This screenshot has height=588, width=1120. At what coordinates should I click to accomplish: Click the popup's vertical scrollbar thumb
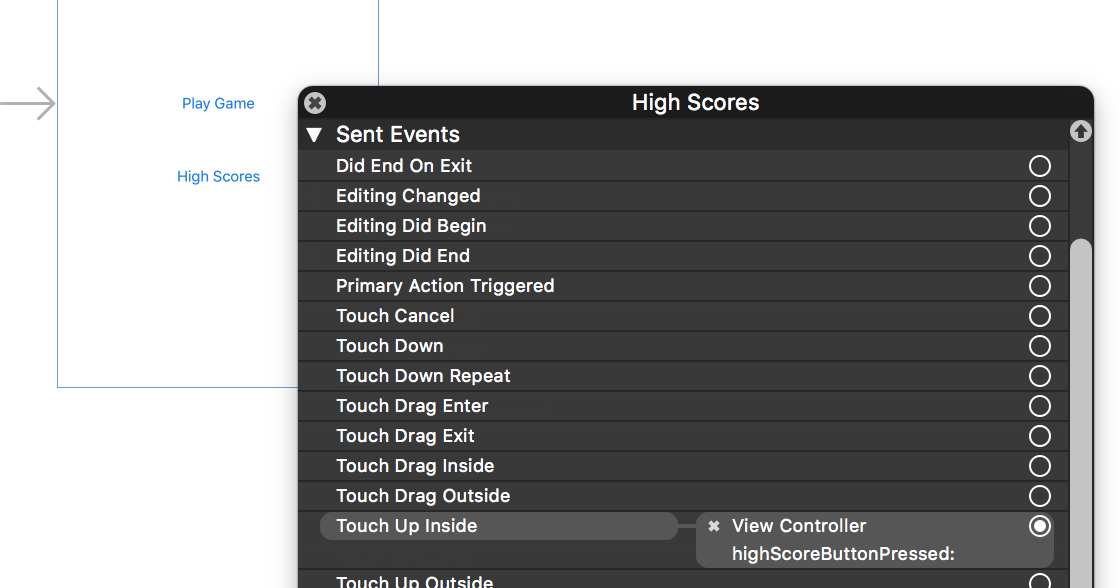pyautogui.click(x=1081, y=400)
